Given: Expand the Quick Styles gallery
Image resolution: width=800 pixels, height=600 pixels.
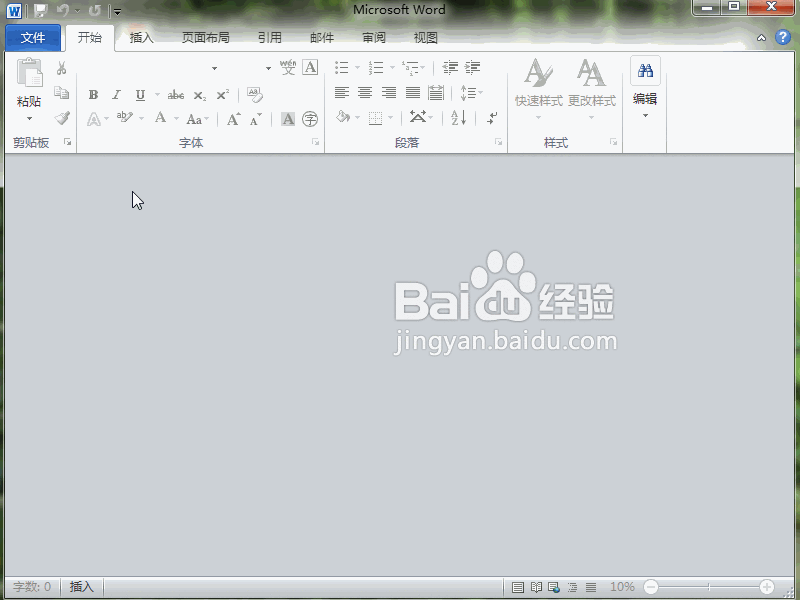Looking at the screenshot, I should [538, 90].
